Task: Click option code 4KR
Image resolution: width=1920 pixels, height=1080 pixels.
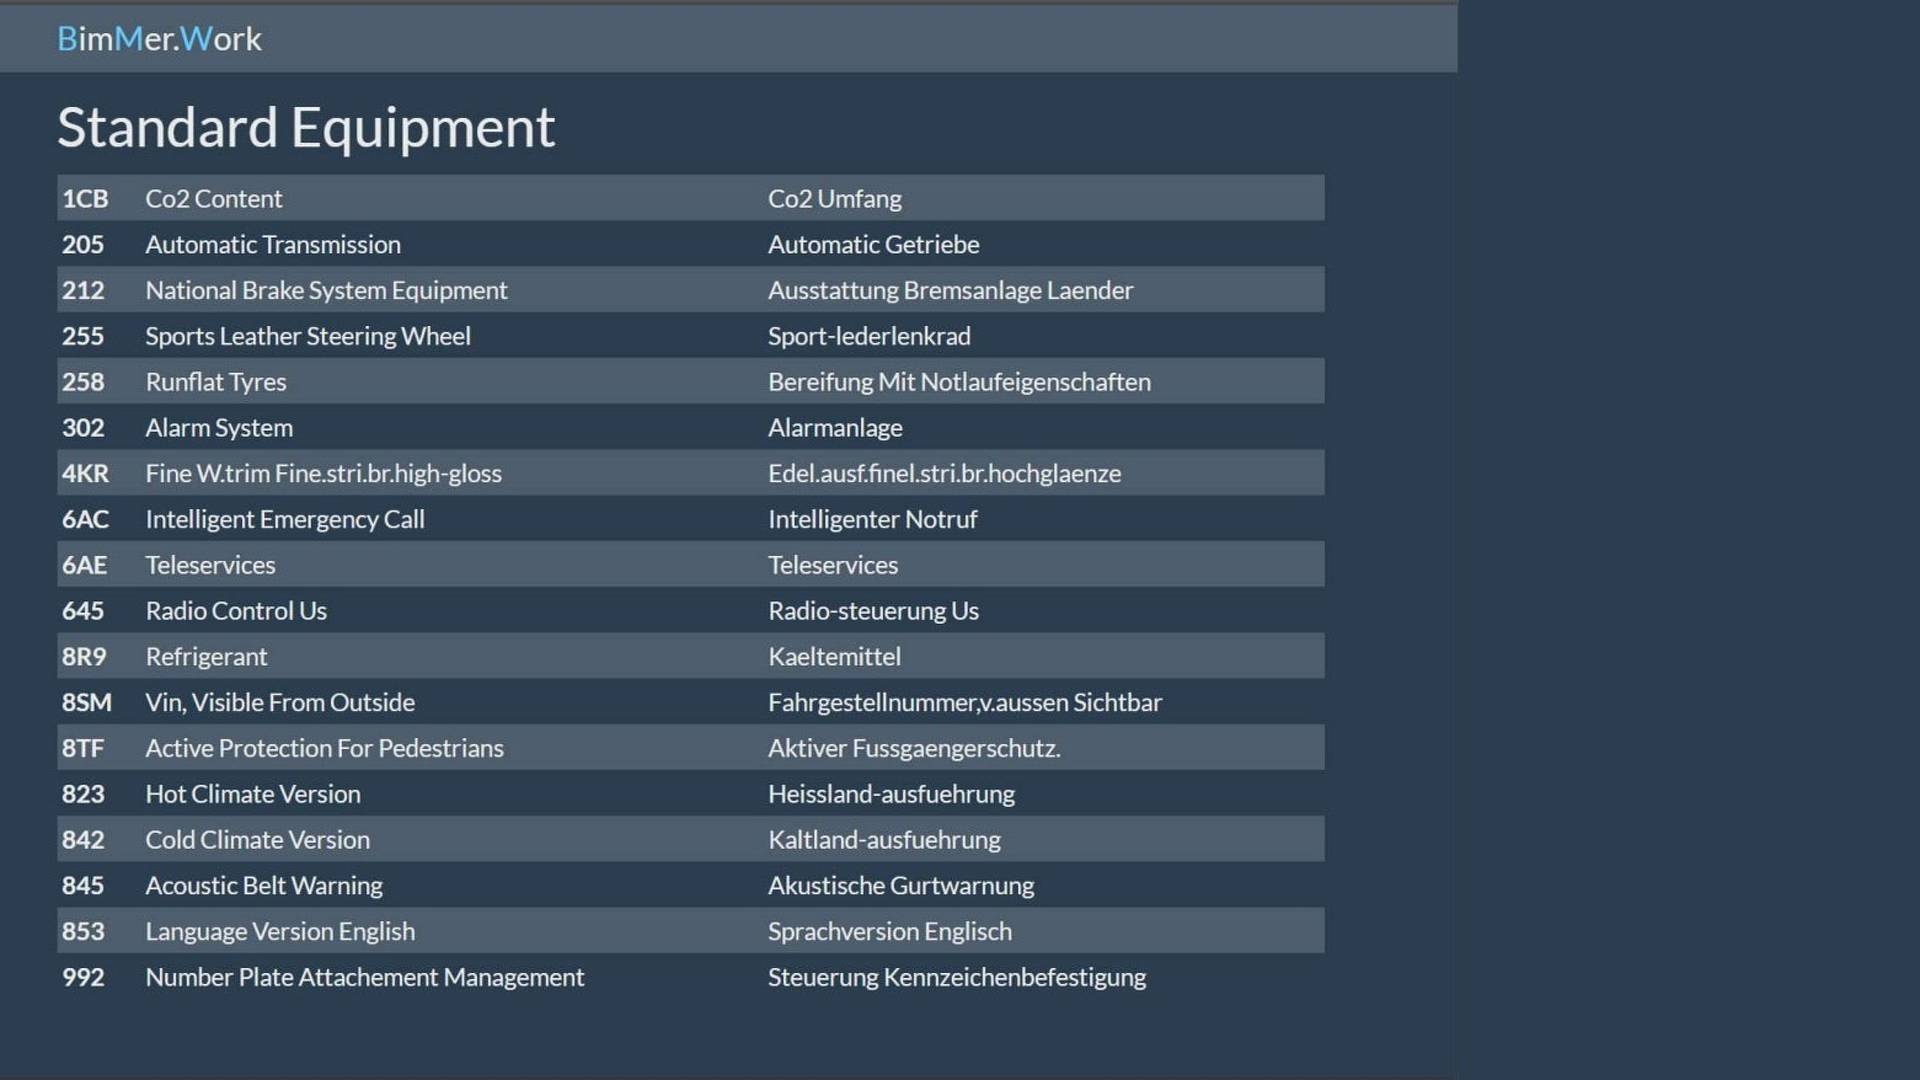Action: [85, 474]
